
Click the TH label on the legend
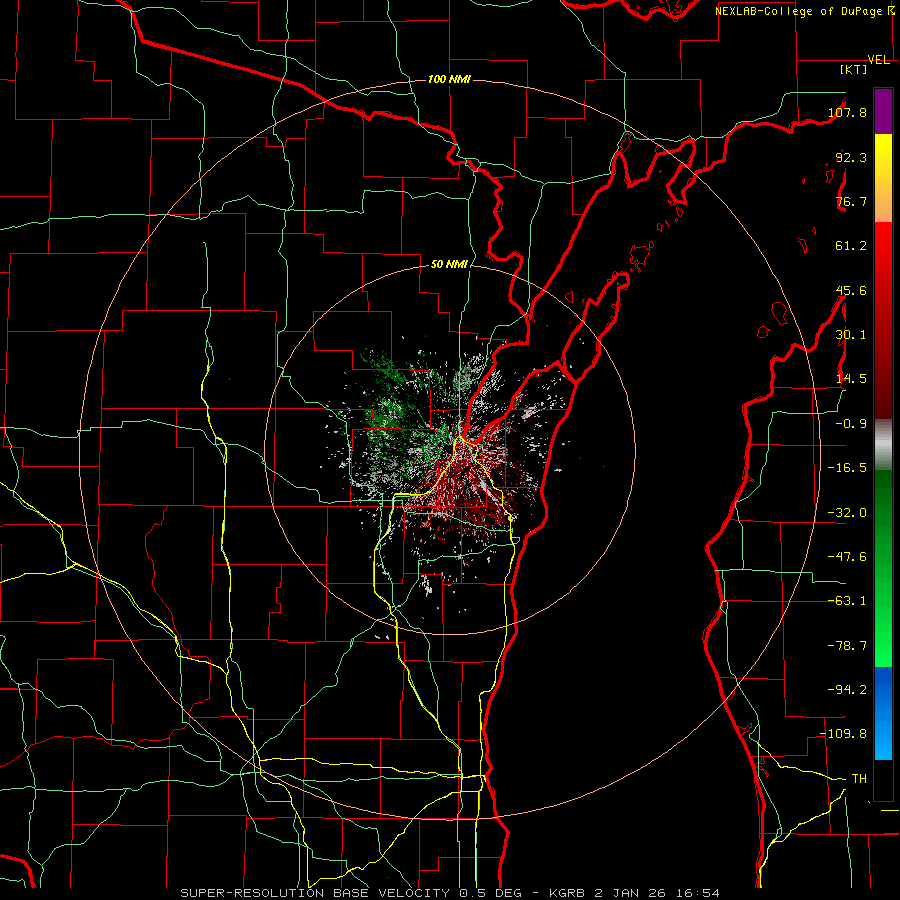tap(859, 779)
